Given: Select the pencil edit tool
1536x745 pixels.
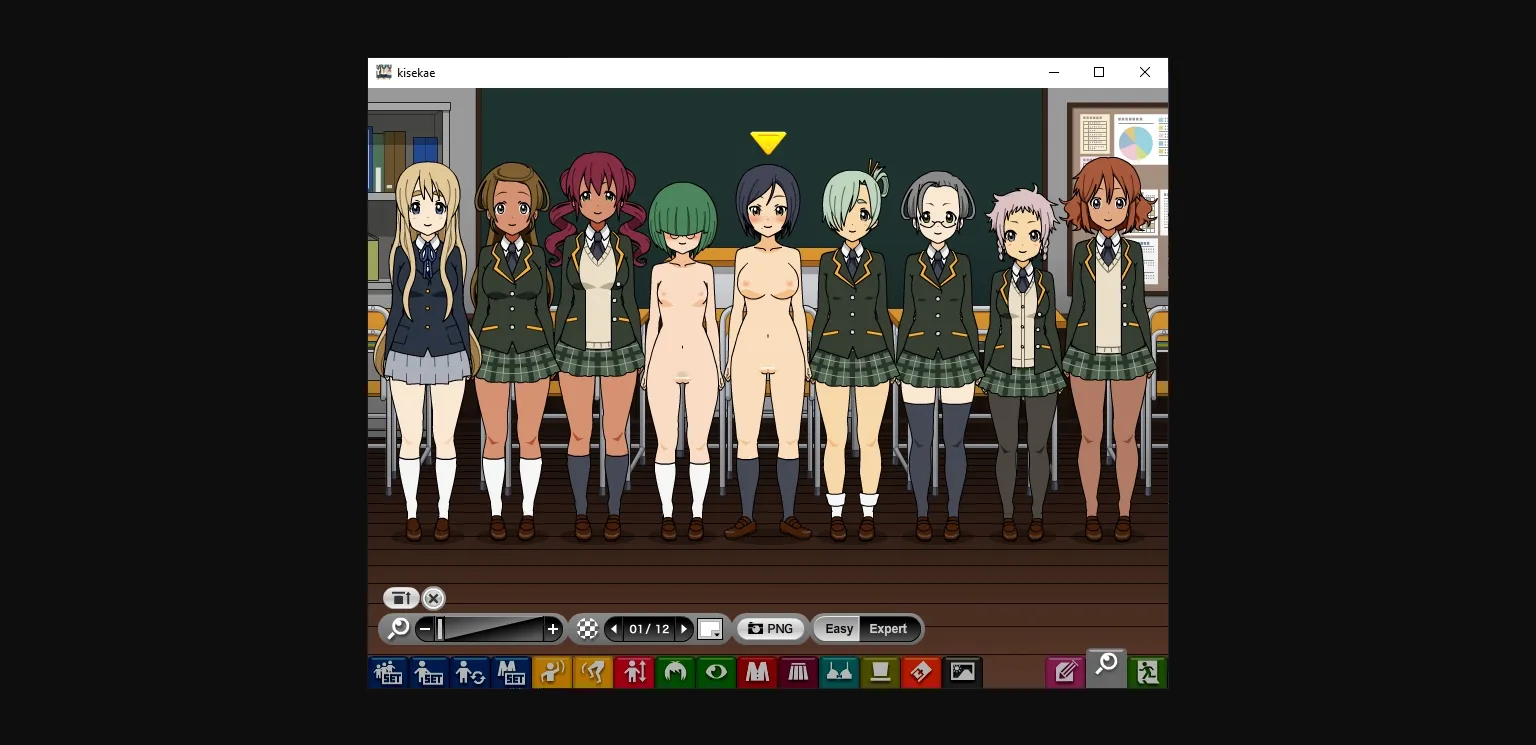Looking at the screenshot, I should pos(1064,672).
